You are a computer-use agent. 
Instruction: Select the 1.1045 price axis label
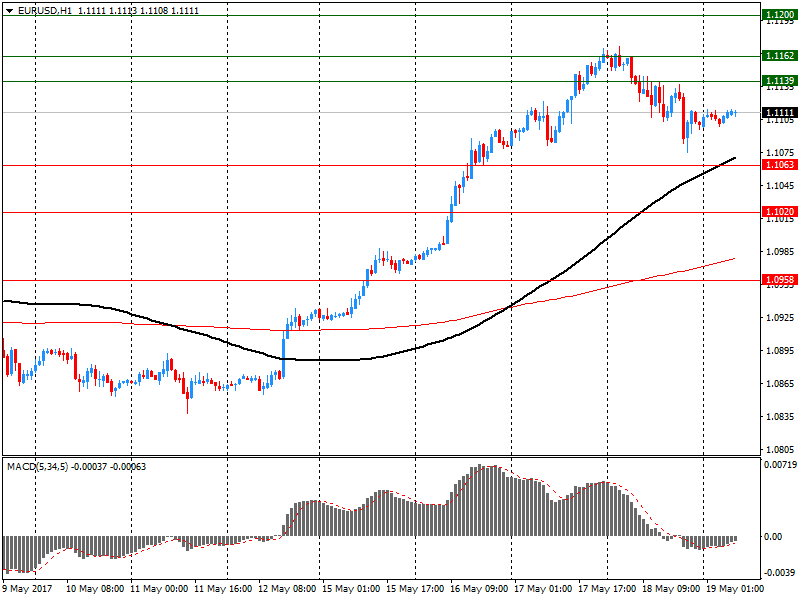780,186
